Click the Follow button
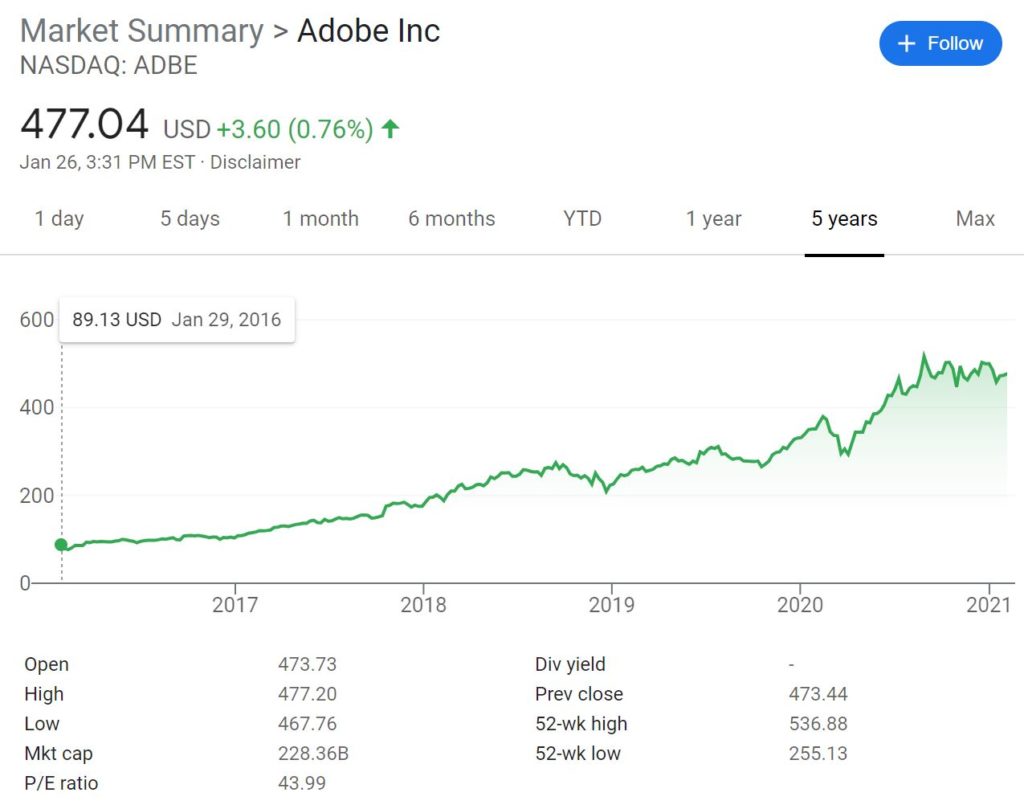 [x=940, y=43]
